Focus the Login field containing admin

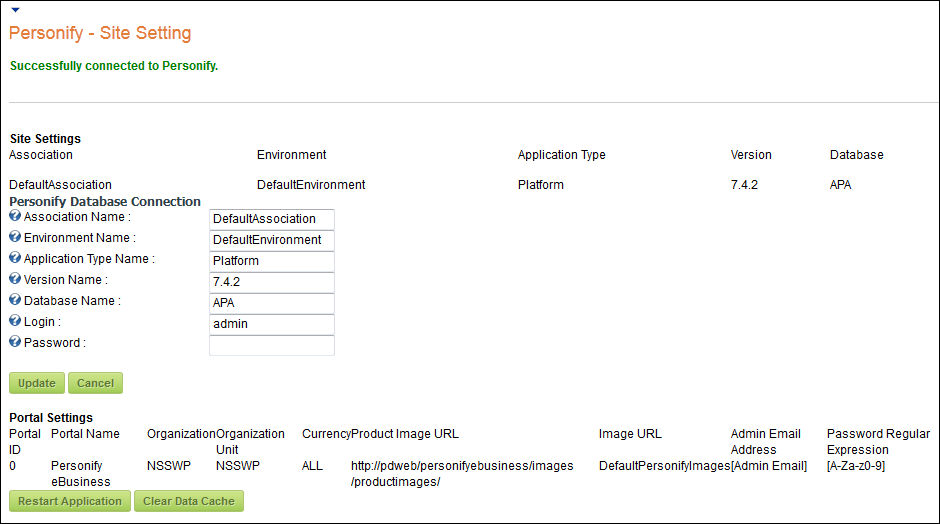click(272, 324)
